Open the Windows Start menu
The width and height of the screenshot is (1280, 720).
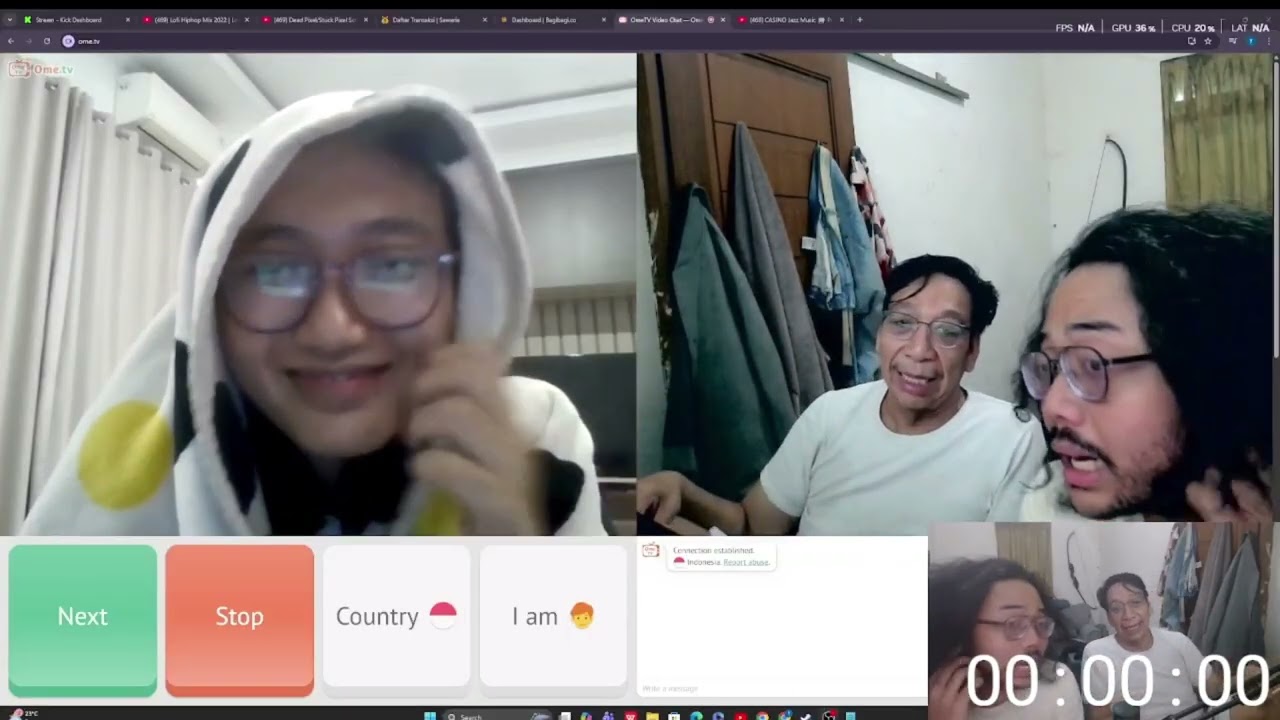pos(430,716)
